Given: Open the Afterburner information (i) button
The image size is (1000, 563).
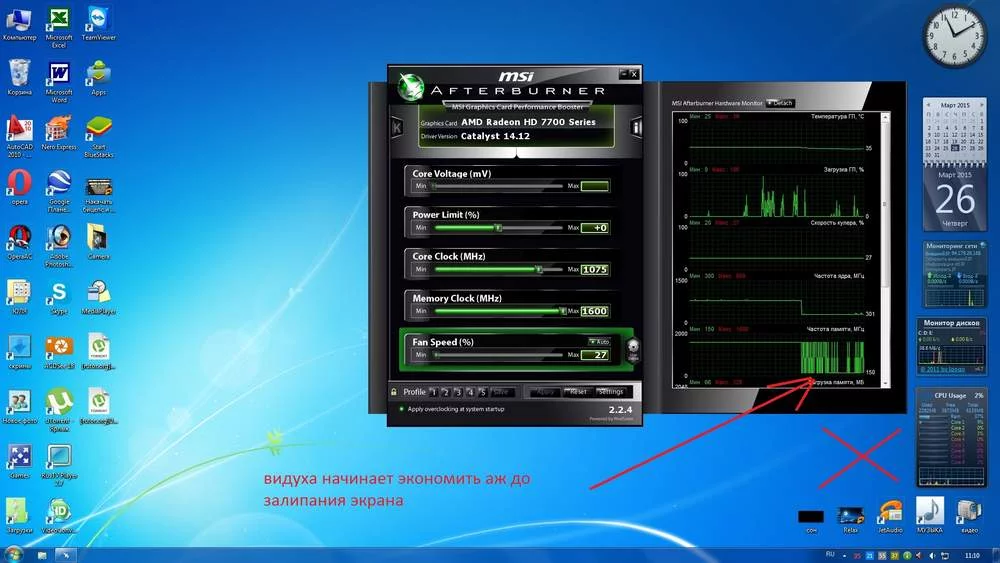Looking at the screenshot, I should (636, 127).
